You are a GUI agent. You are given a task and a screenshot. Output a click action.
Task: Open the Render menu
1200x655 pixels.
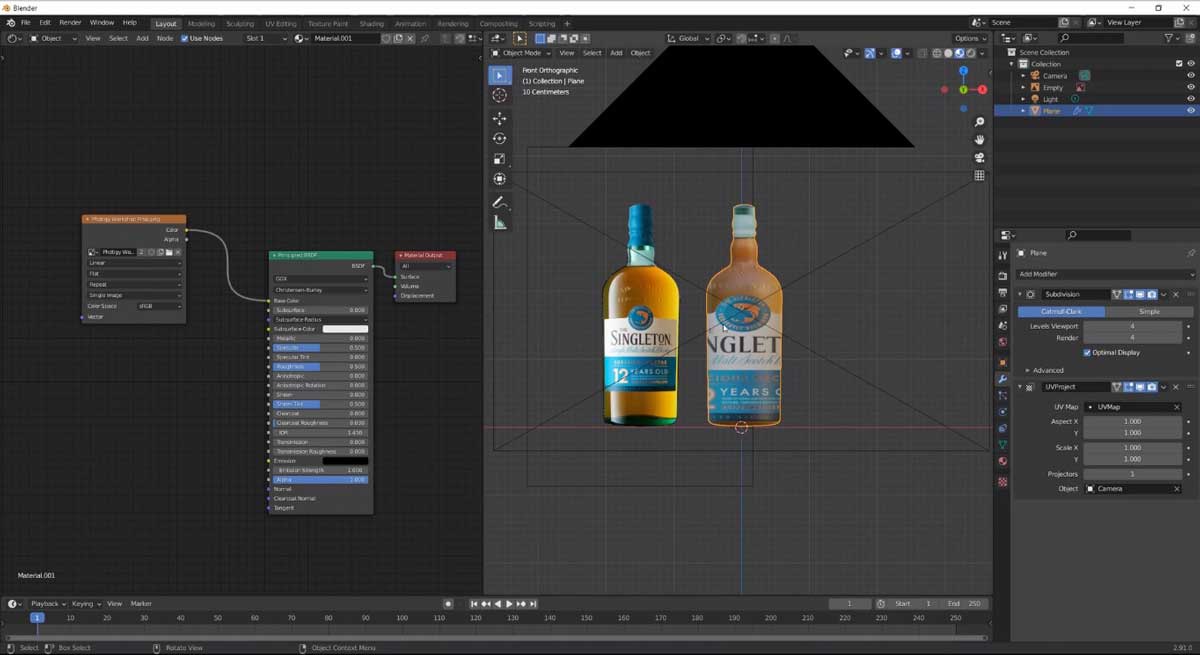[70, 22]
